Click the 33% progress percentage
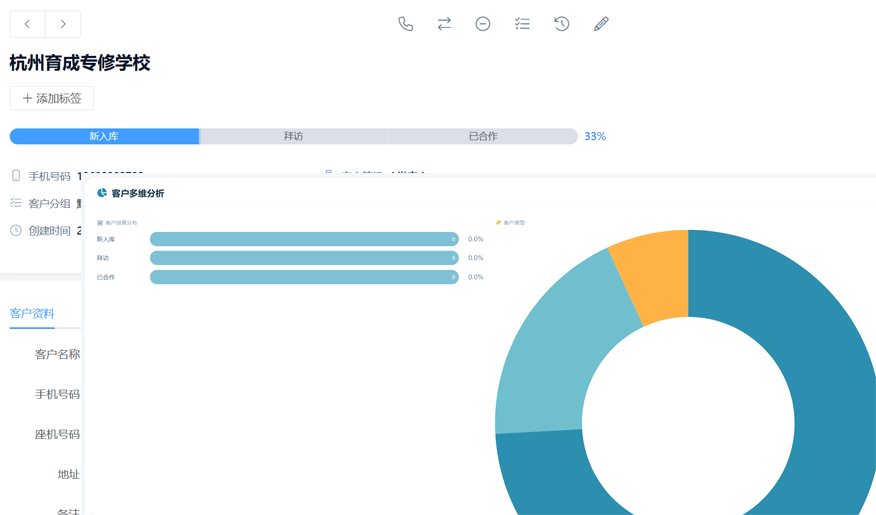This screenshot has width=876, height=515. (x=595, y=136)
